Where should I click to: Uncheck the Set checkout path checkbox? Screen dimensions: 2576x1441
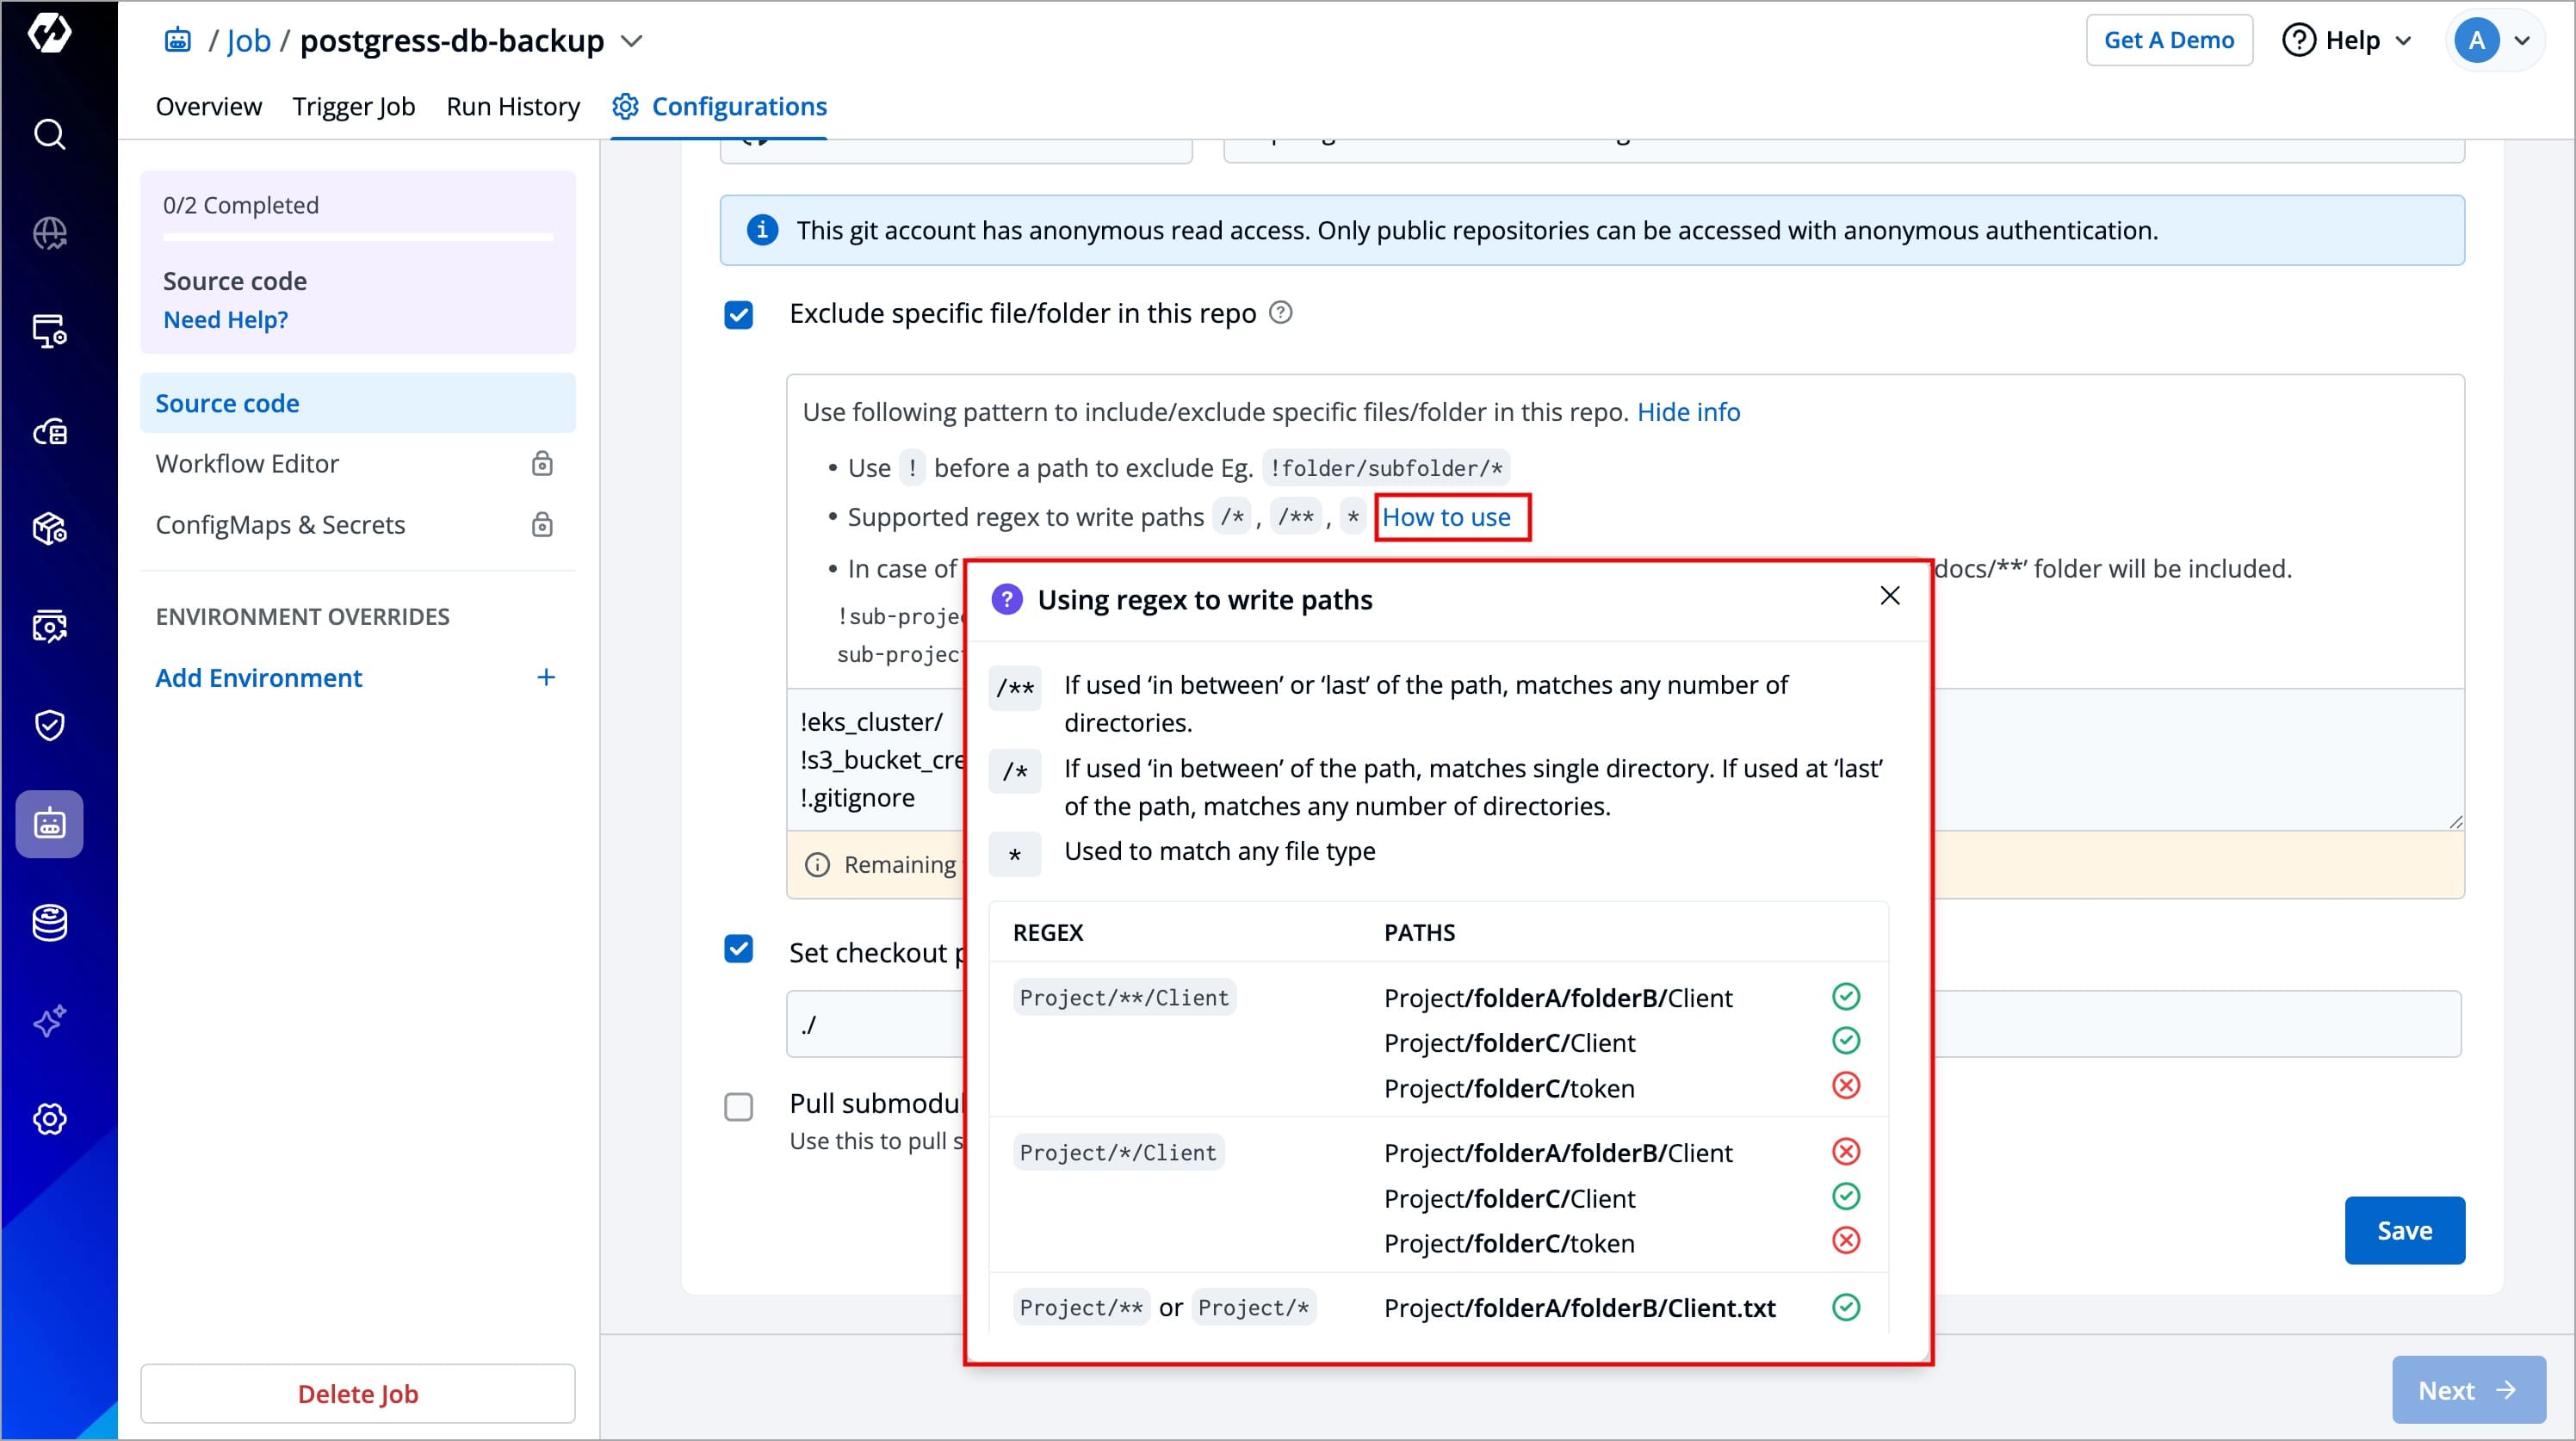click(739, 949)
